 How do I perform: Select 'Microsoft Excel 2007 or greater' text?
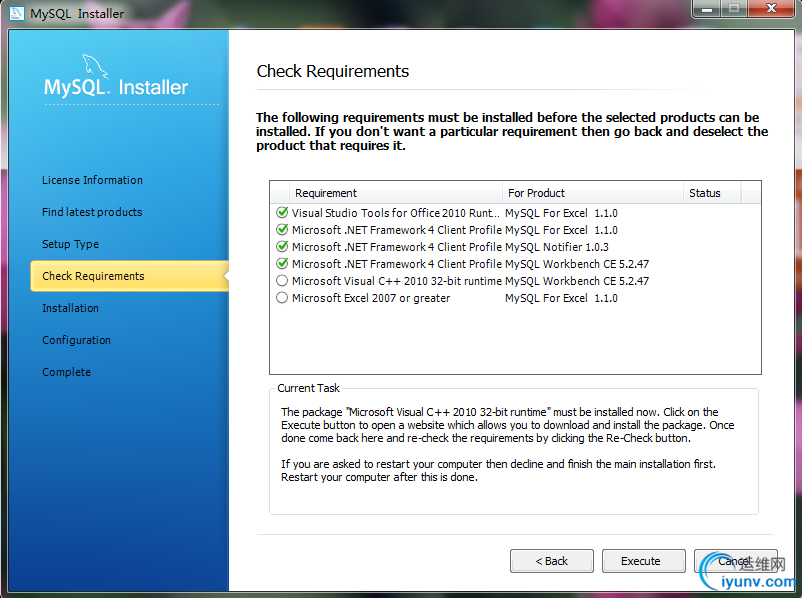pyautogui.click(x=371, y=298)
